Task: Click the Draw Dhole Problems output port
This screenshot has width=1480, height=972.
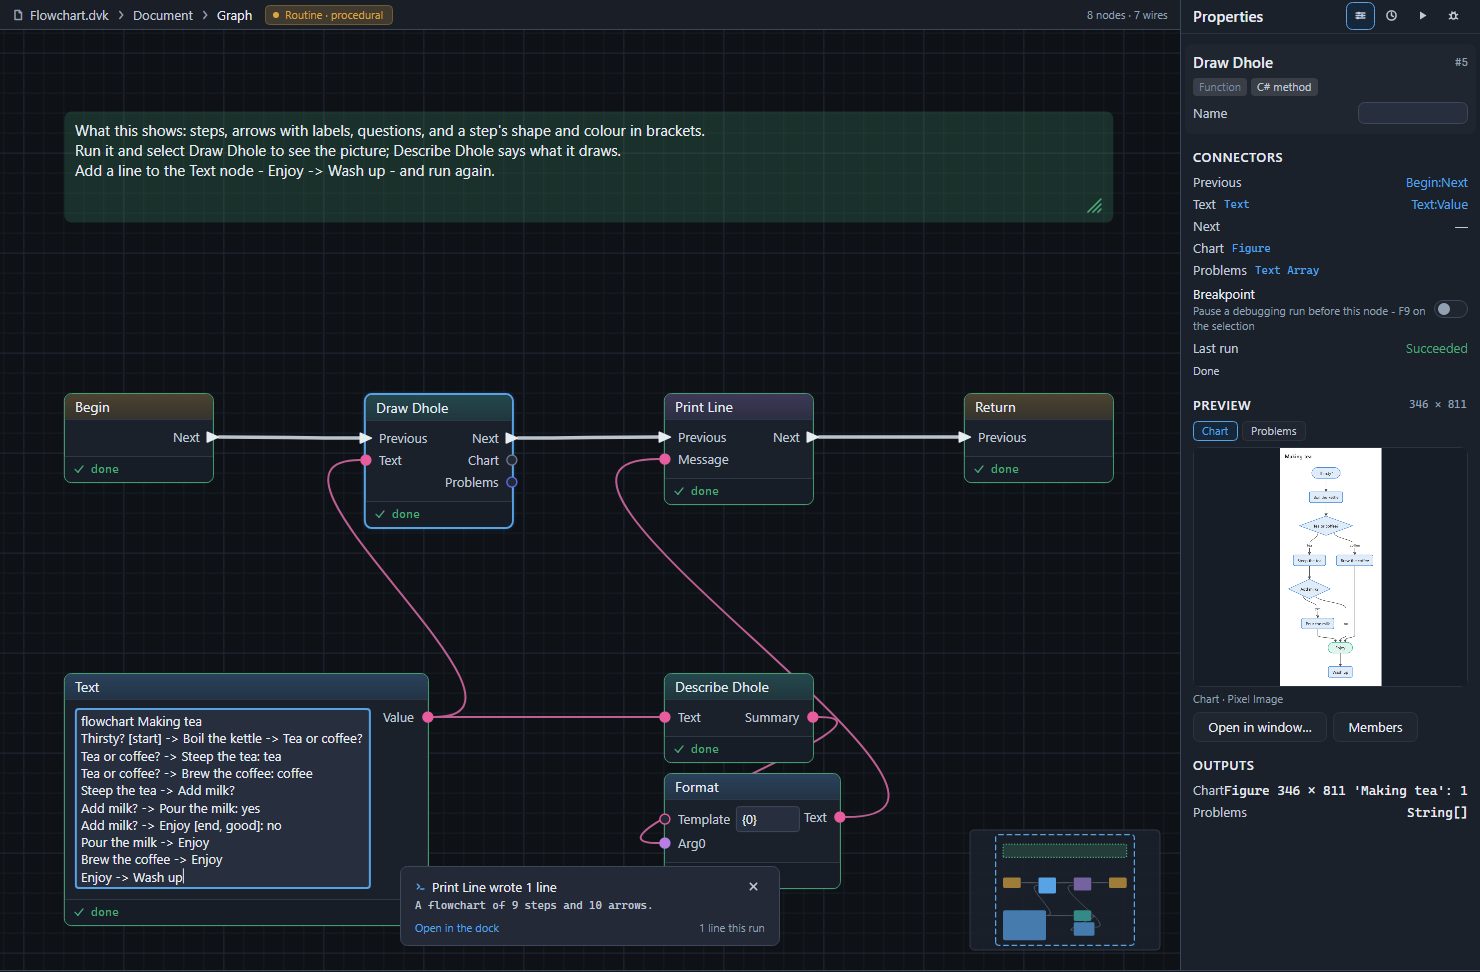Action: click(x=512, y=482)
